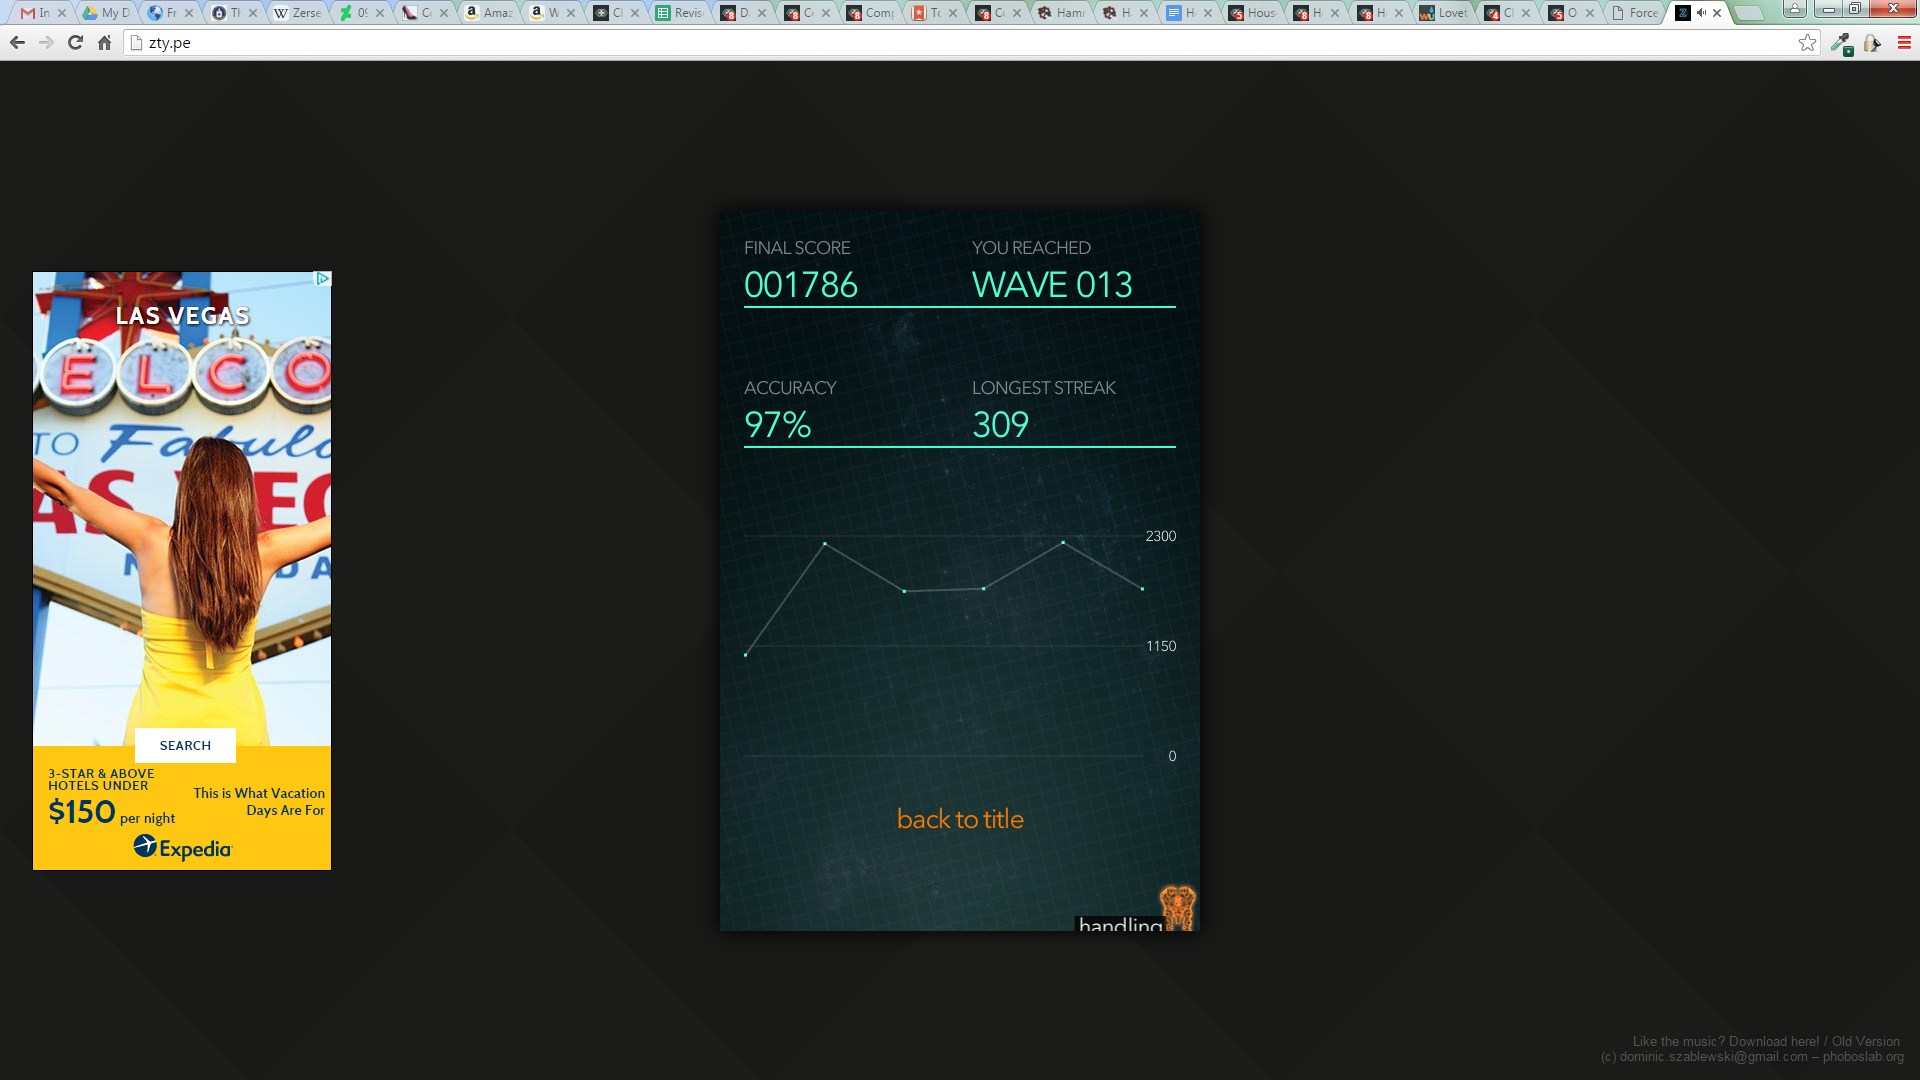This screenshot has width=1920, height=1080.
Task: Open the Hamr tab
Action: 1062,13
